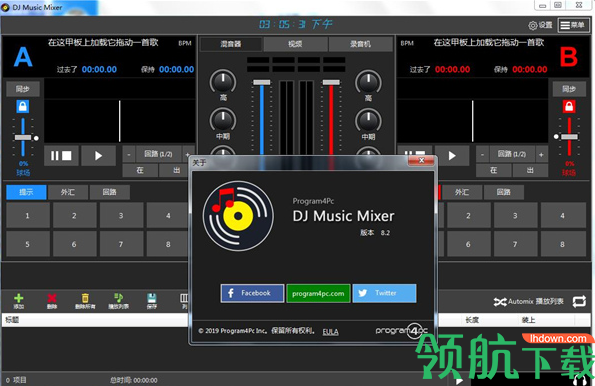Start playback on deck B
This screenshot has width=595, height=386.
452,156
